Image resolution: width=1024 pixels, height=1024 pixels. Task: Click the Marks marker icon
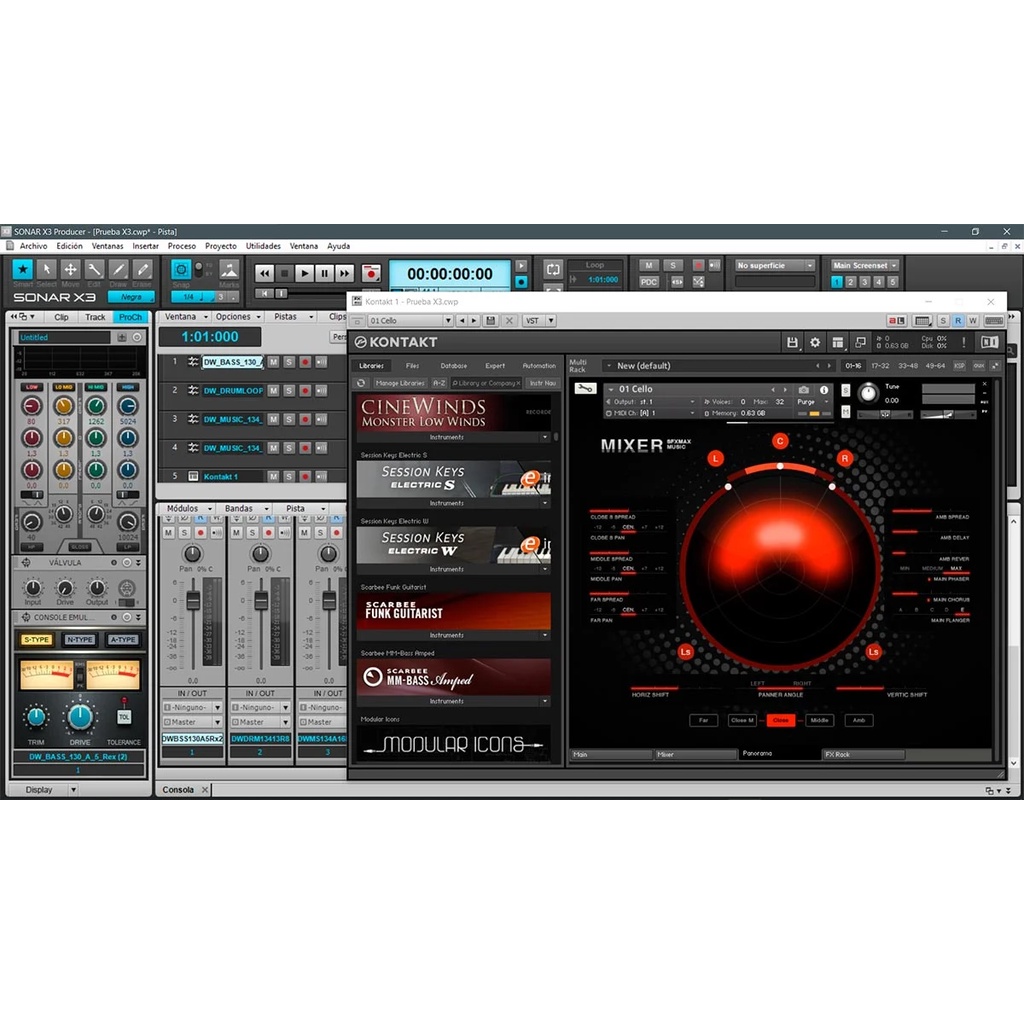pyautogui.click(x=229, y=269)
